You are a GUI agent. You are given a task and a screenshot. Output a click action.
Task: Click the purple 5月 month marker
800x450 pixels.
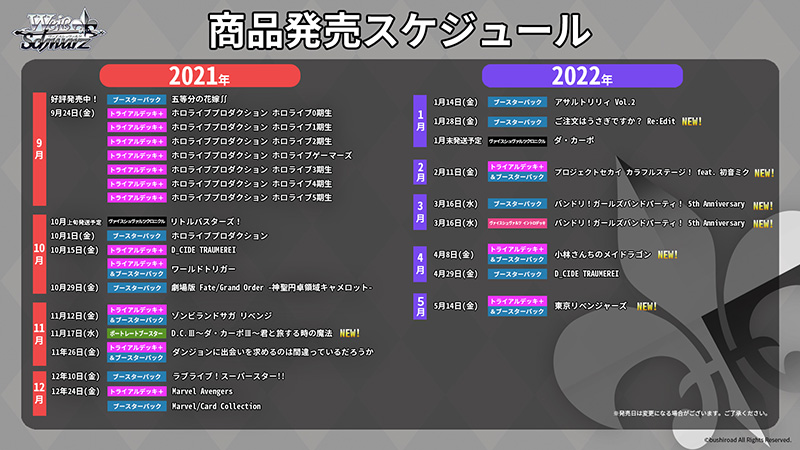coord(420,307)
